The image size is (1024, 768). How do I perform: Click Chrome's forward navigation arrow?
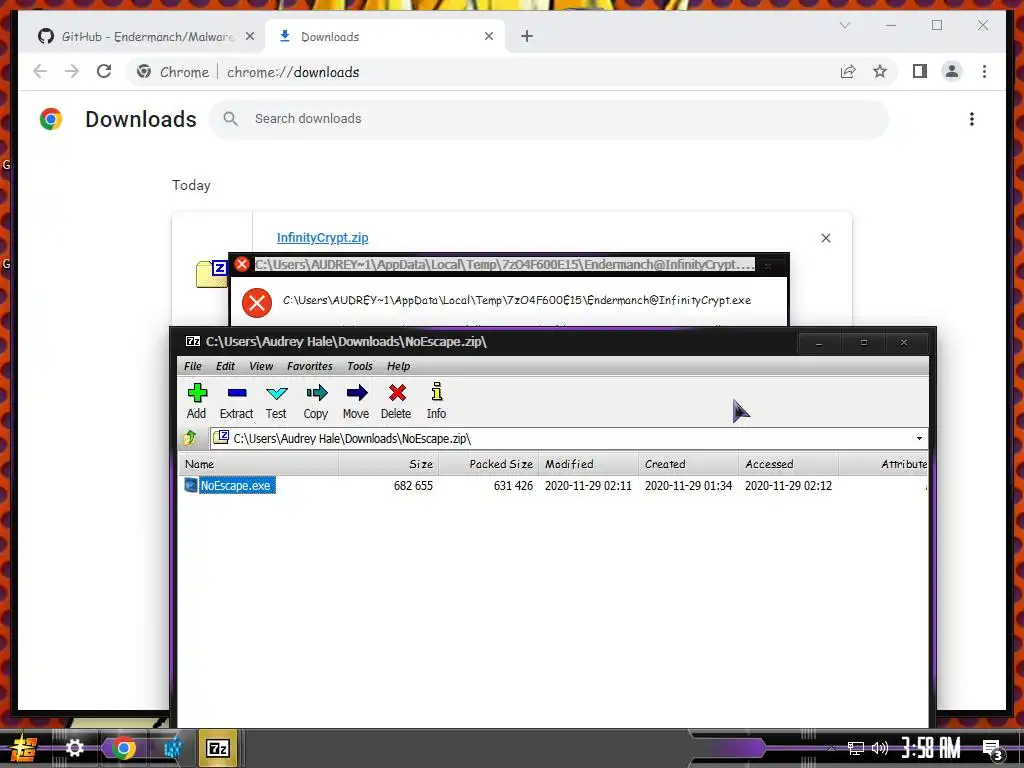tap(72, 72)
